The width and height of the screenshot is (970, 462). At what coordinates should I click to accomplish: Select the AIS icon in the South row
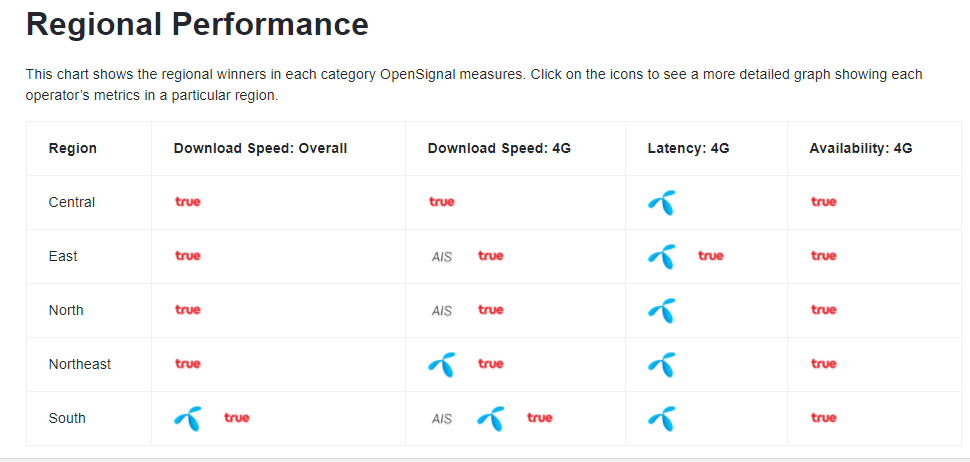pos(442,419)
